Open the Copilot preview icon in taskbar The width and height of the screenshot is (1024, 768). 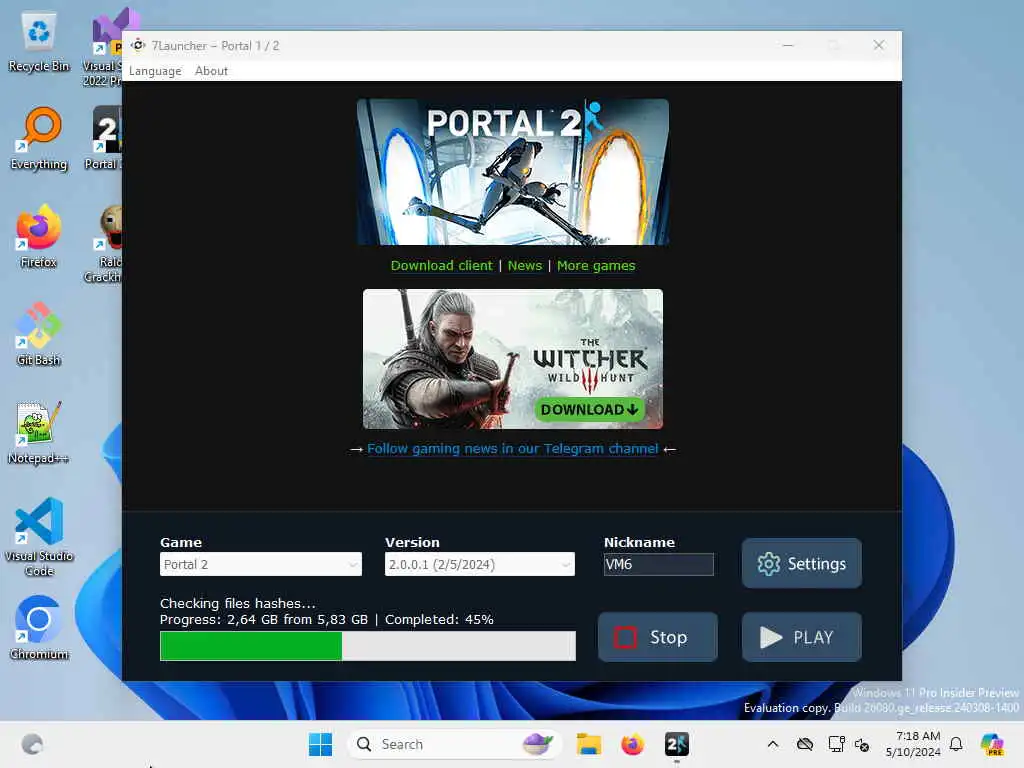(x=992, y=744)
